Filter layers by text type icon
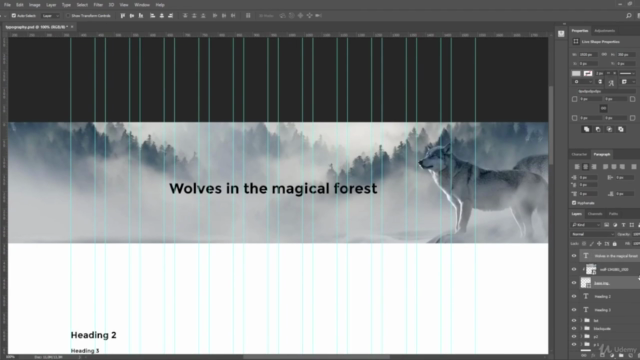The width and height of the screenshot is (640, 360). [x=623, y=225]
